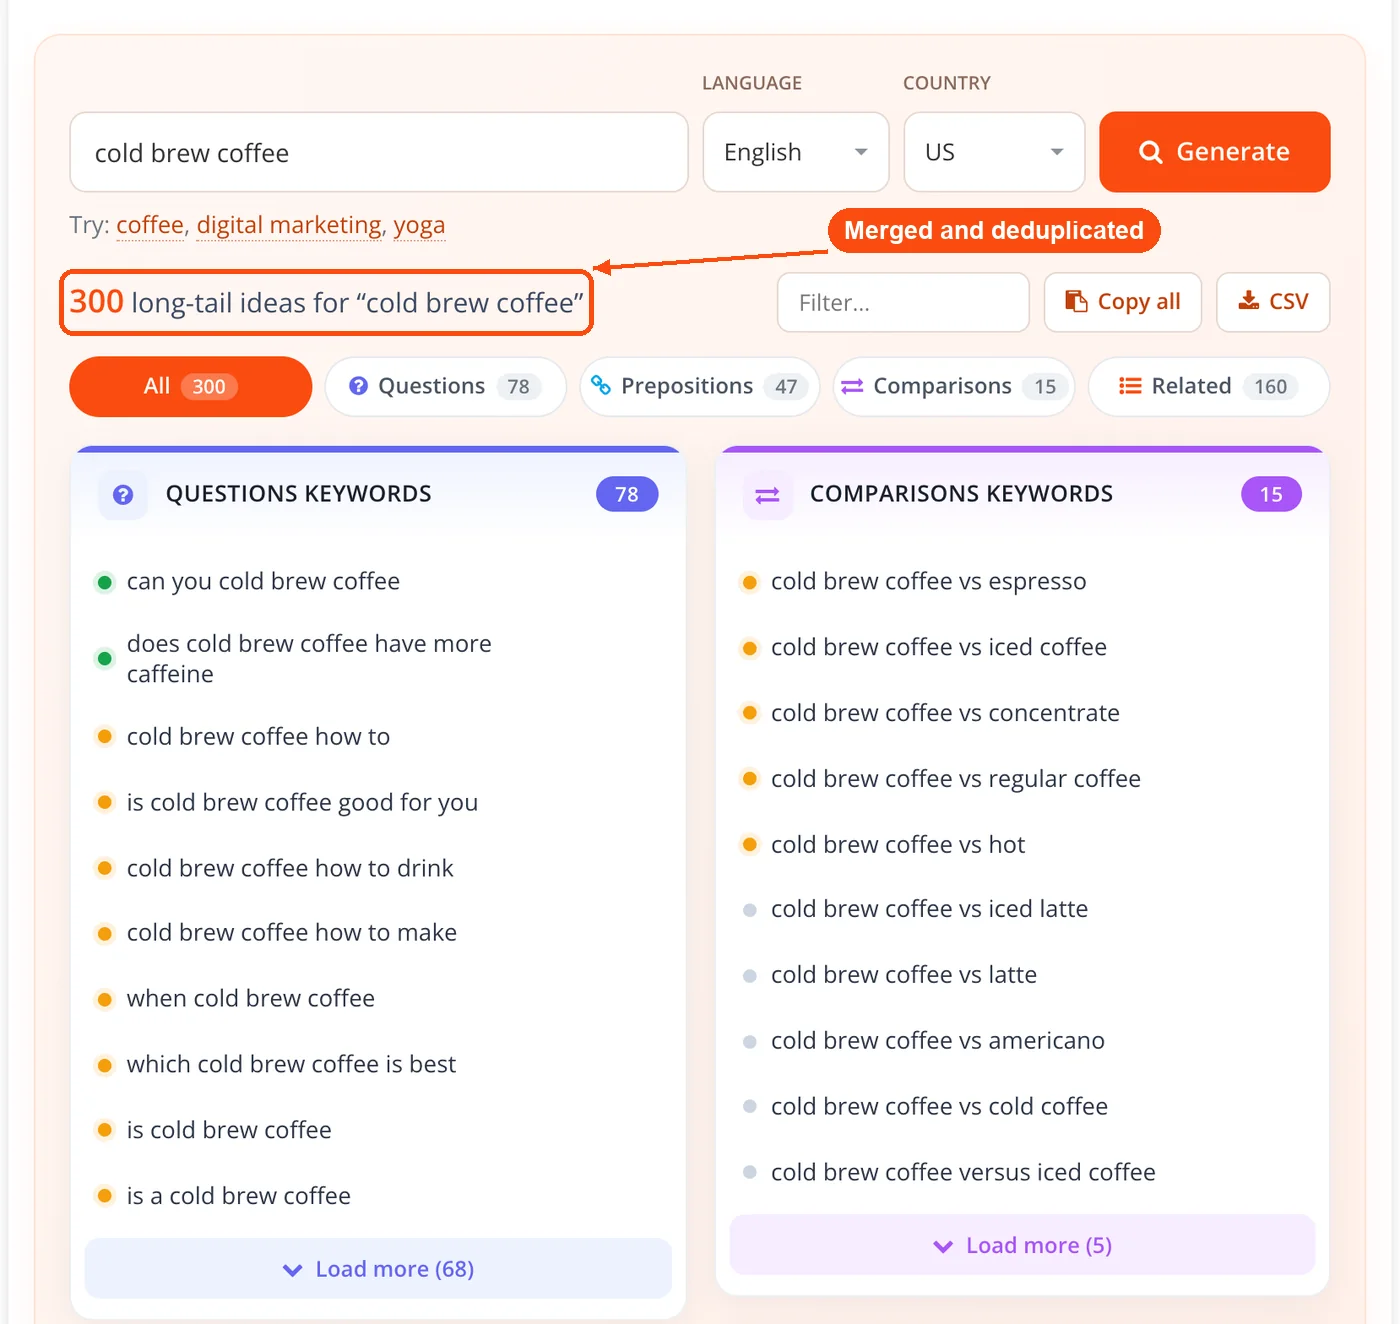Click orange dot beside 'cold brew coffee vs espresso'

[x=749, y=582]
